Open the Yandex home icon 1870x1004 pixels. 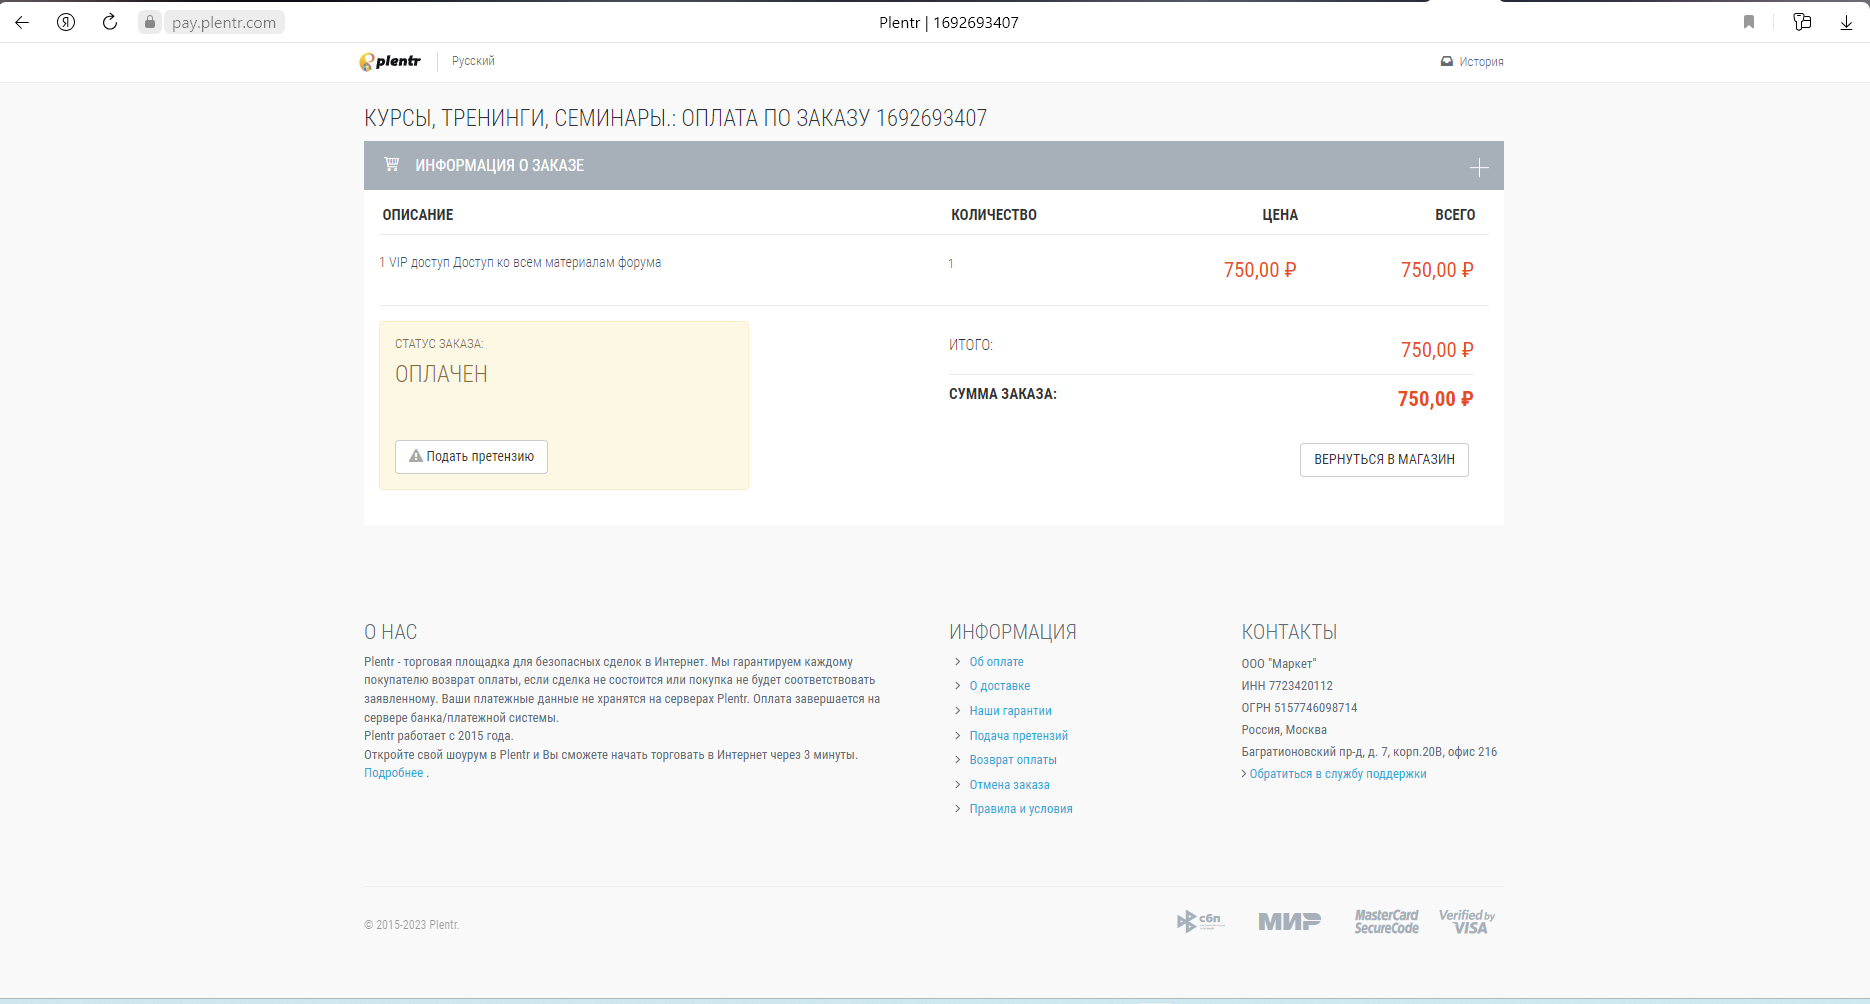click(x=66, y=22)
